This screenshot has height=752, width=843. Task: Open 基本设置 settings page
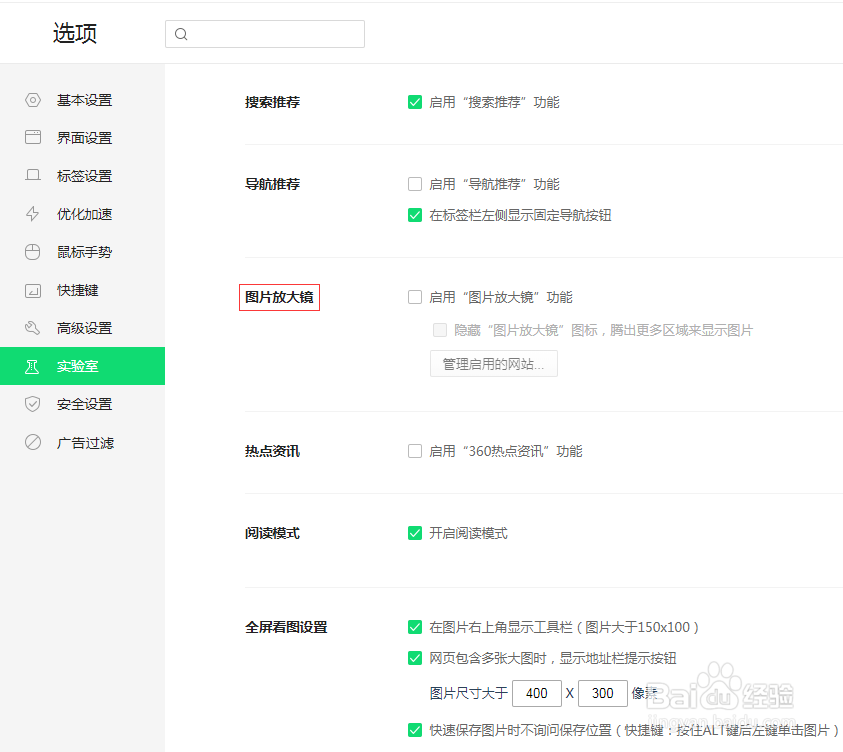pos(82,100)
